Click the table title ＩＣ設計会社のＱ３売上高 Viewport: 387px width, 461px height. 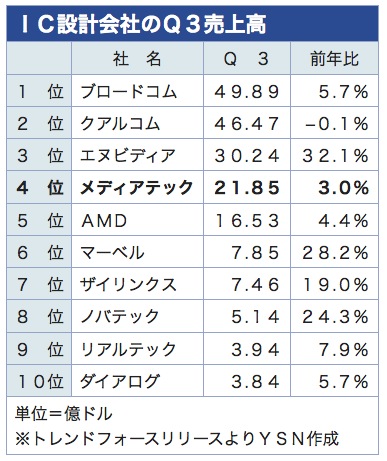click(x=143, y=25)
